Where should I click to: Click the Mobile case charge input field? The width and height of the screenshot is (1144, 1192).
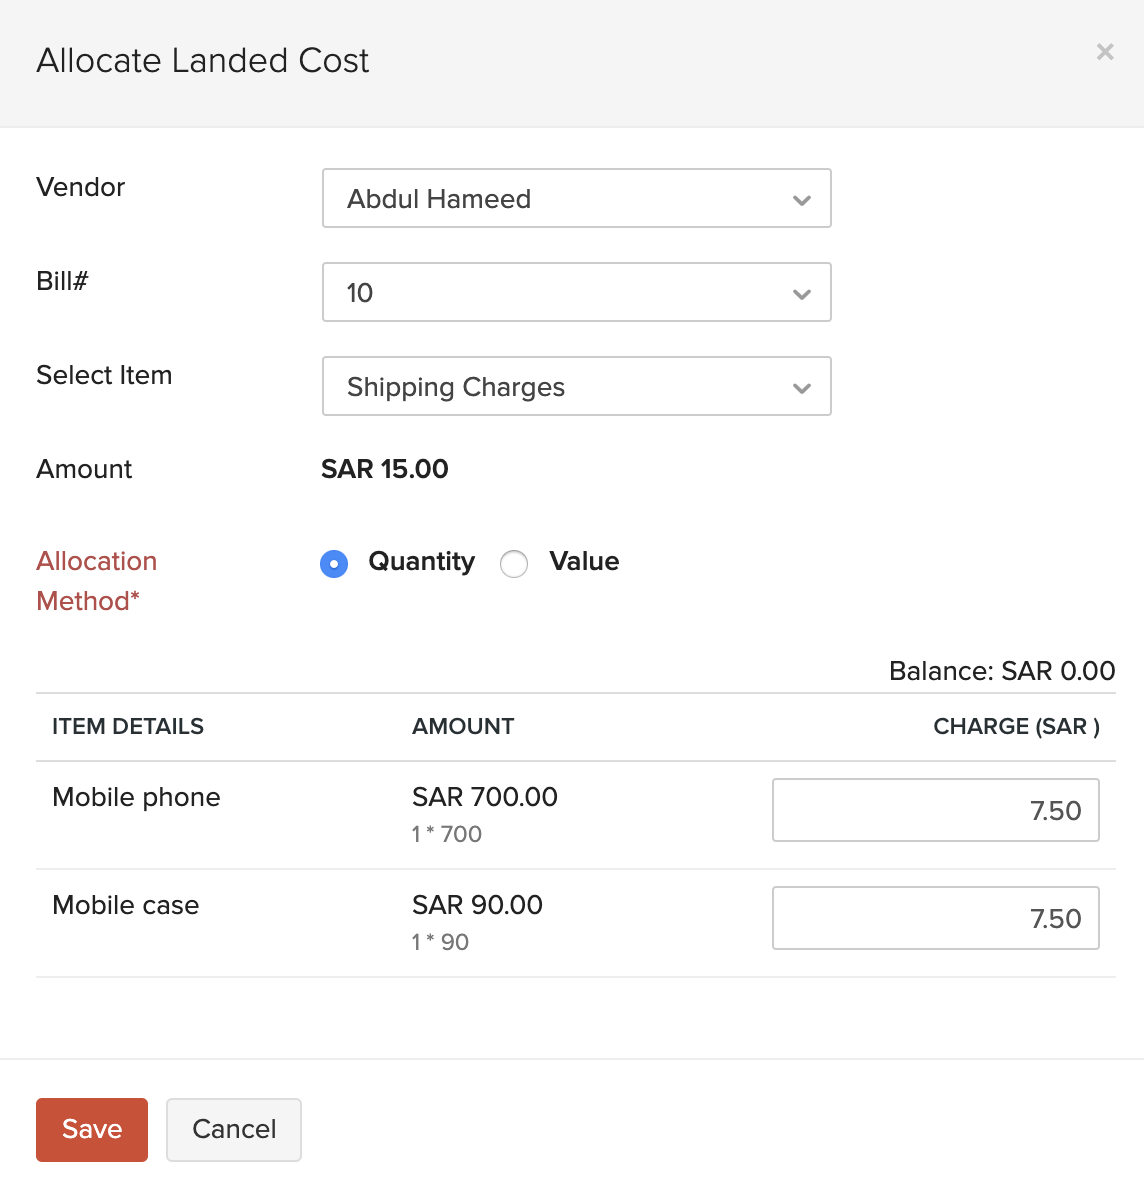tap(935, 918)
